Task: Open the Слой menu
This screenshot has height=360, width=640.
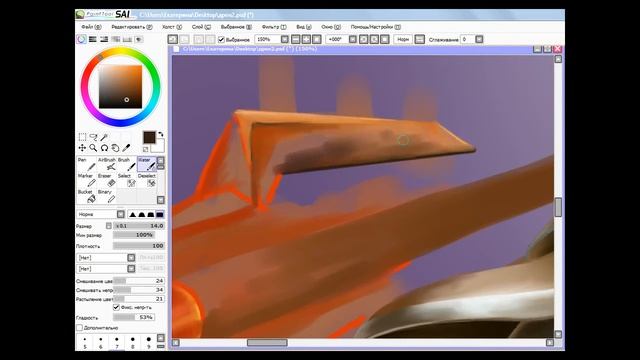Action: pyautogui.click(x=201, y=27)
